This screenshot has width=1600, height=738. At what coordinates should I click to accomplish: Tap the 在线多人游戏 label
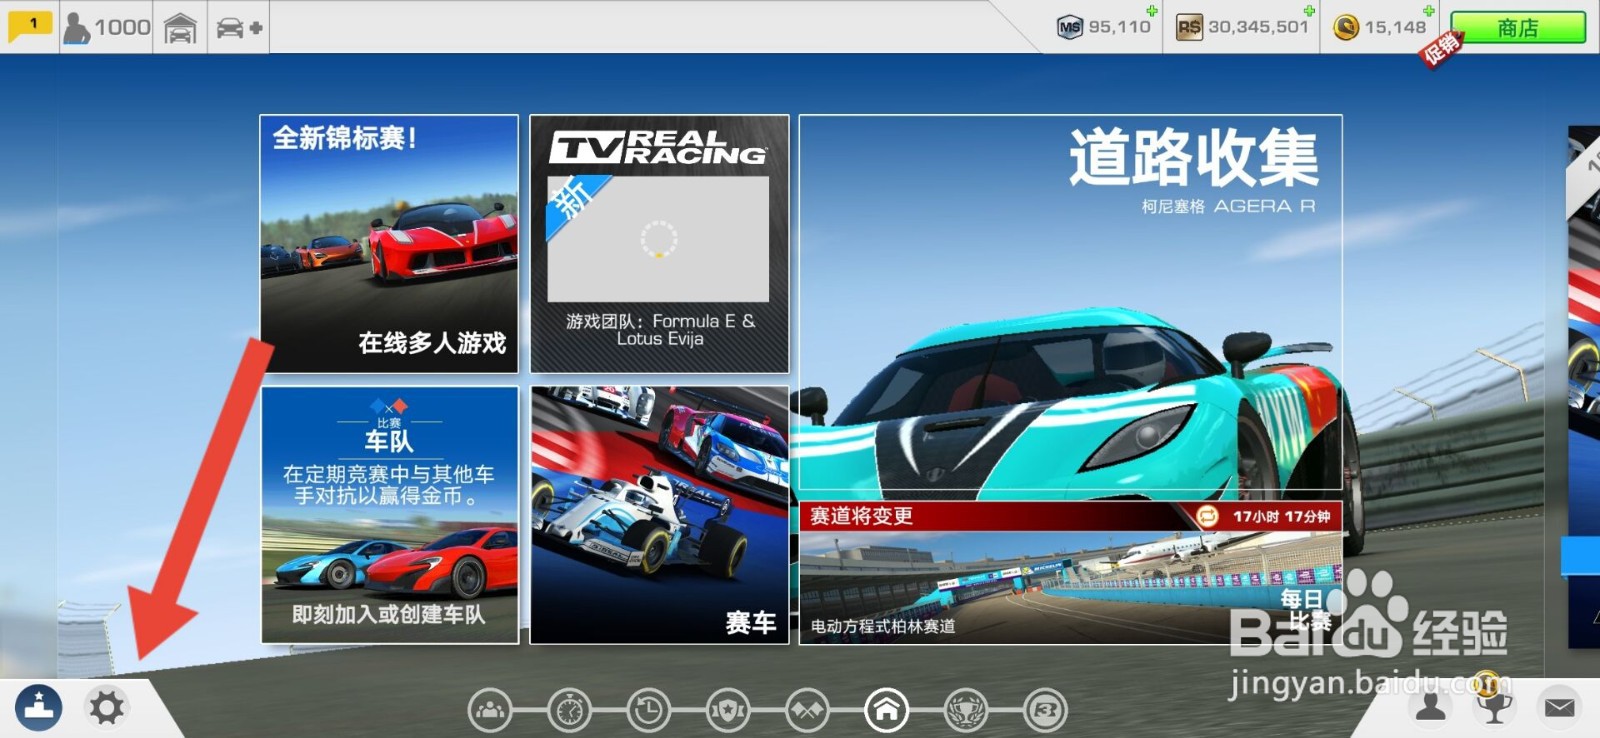pos(432,343)
